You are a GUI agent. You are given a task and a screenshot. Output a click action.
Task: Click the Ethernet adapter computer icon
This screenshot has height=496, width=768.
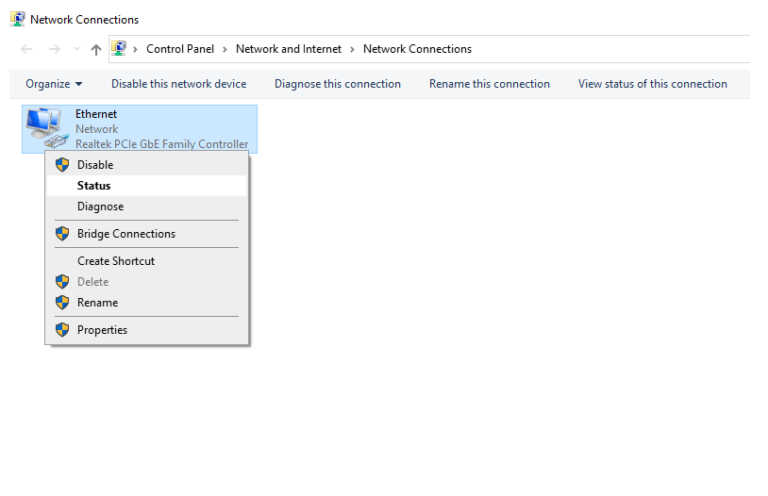(47, 128)
